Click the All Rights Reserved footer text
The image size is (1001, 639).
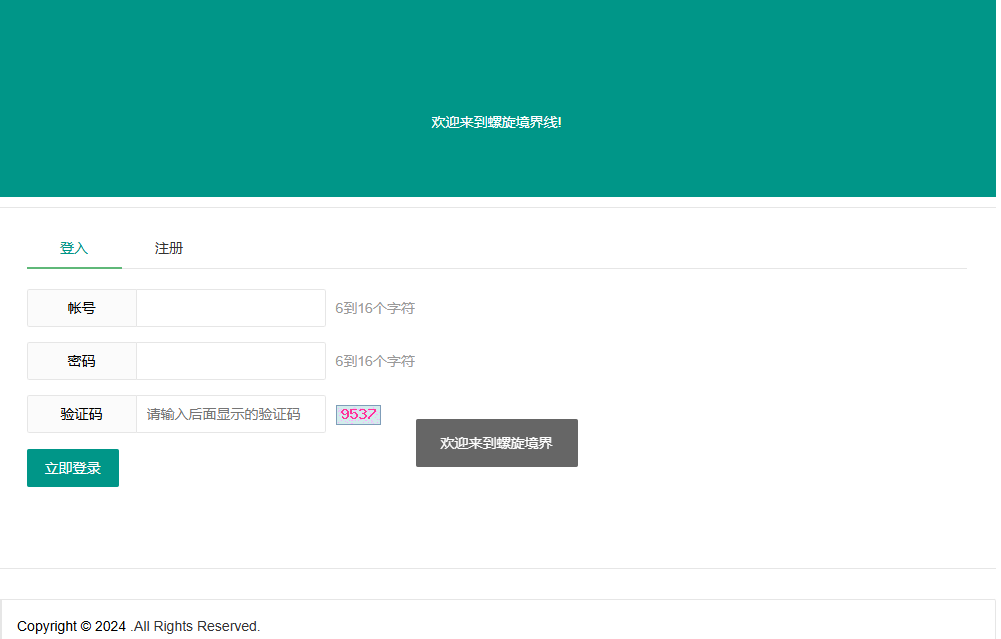point(196,626)
